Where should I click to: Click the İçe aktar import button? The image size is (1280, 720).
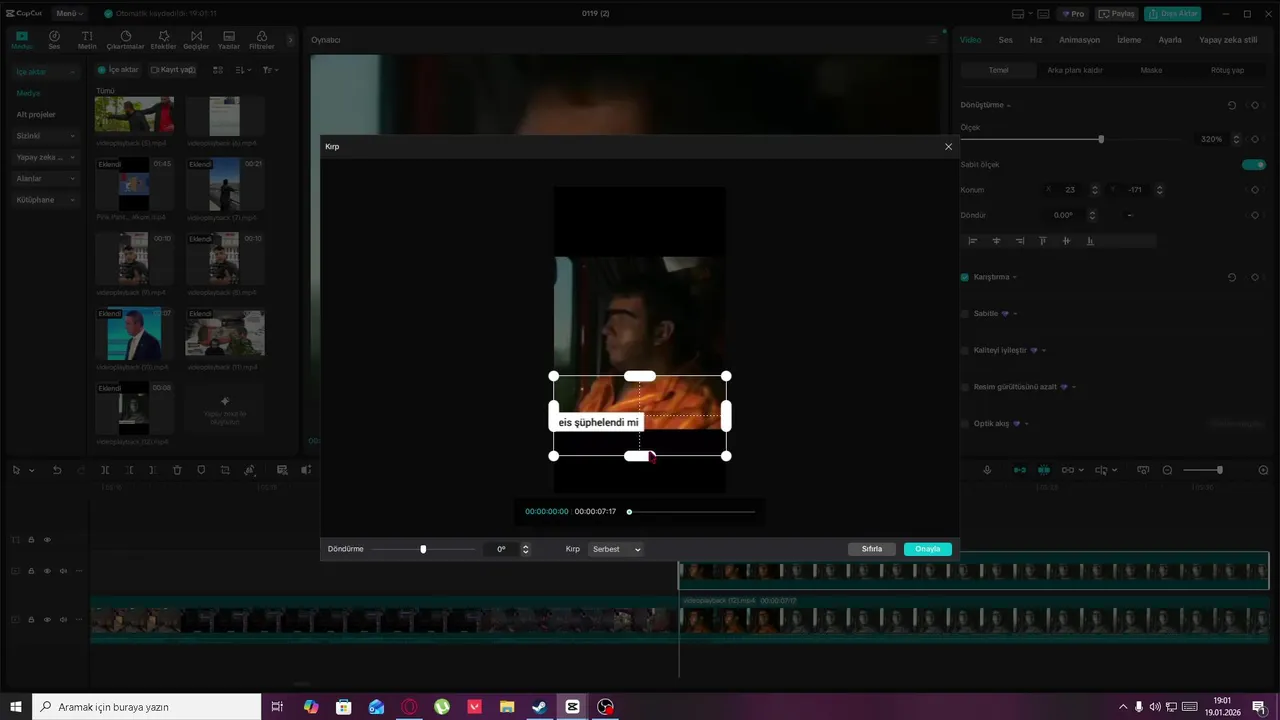[118, 70]
